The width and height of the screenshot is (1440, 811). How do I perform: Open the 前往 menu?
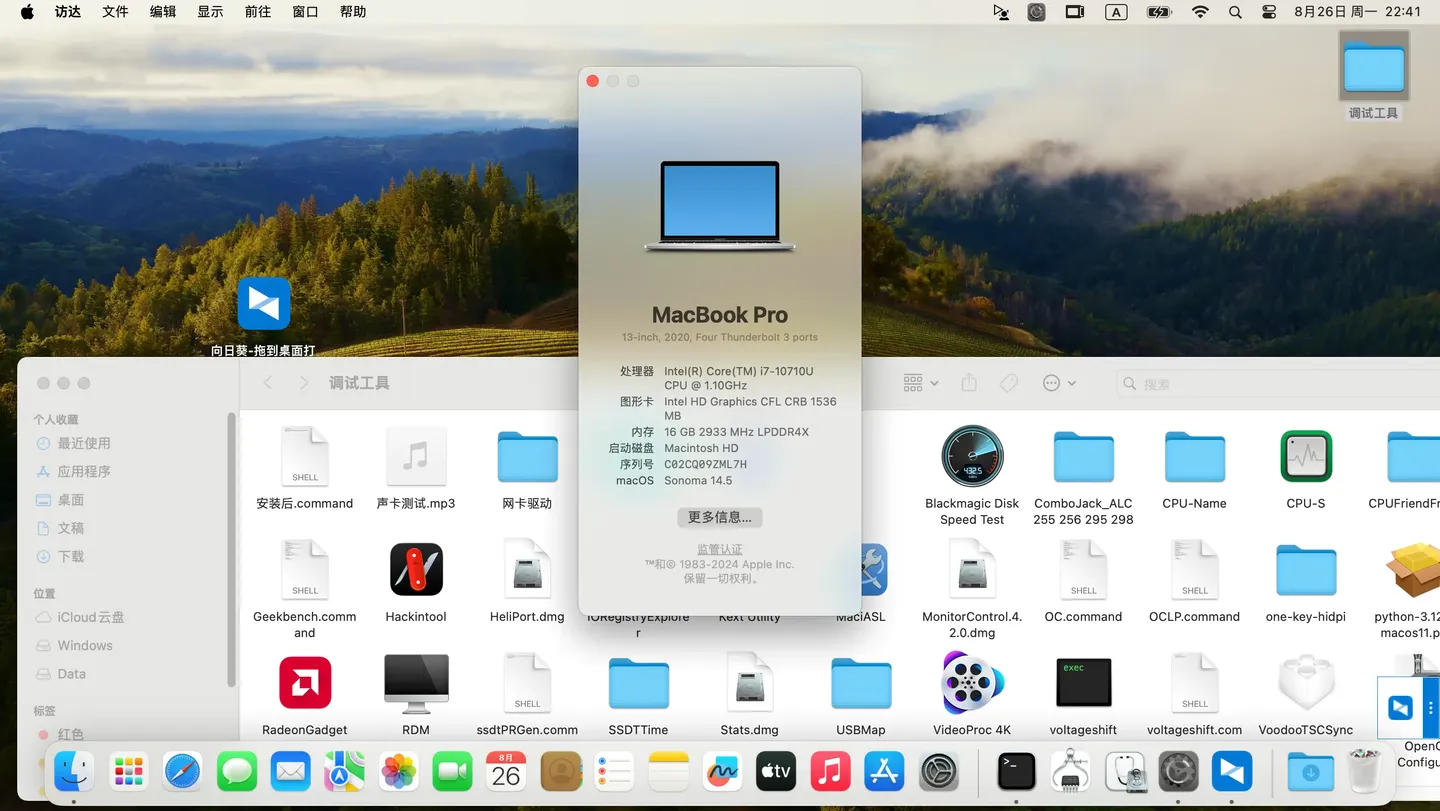pyautogui.click(x=257, y=12)
